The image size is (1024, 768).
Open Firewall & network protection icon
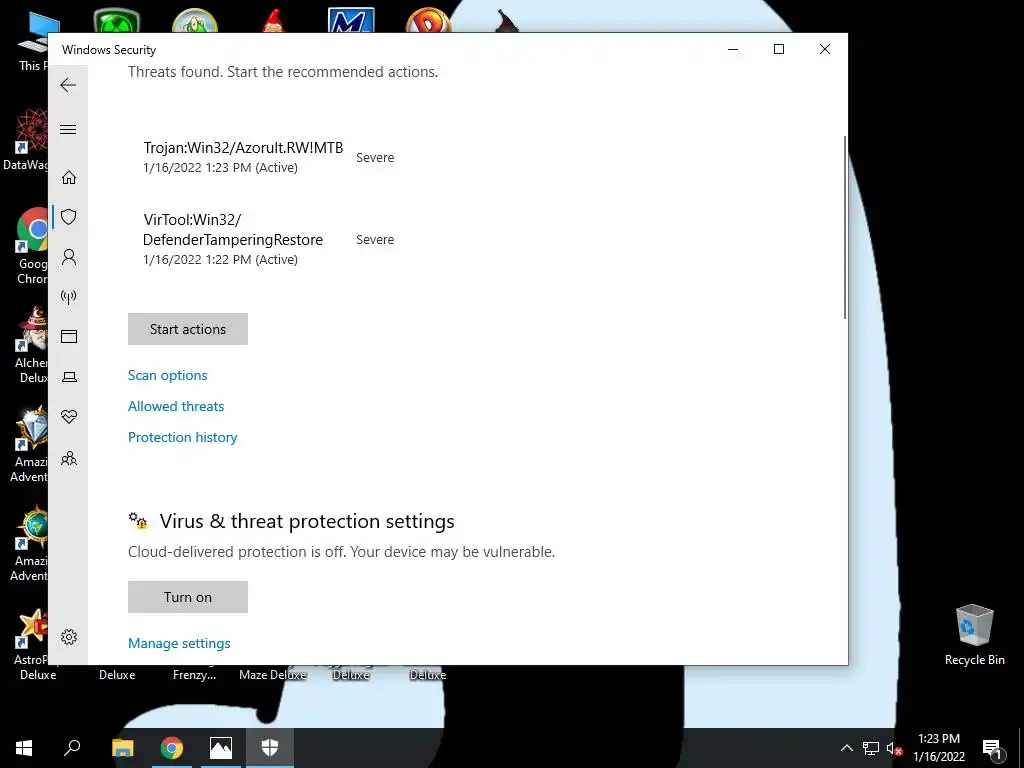click(x=69, y=297)
